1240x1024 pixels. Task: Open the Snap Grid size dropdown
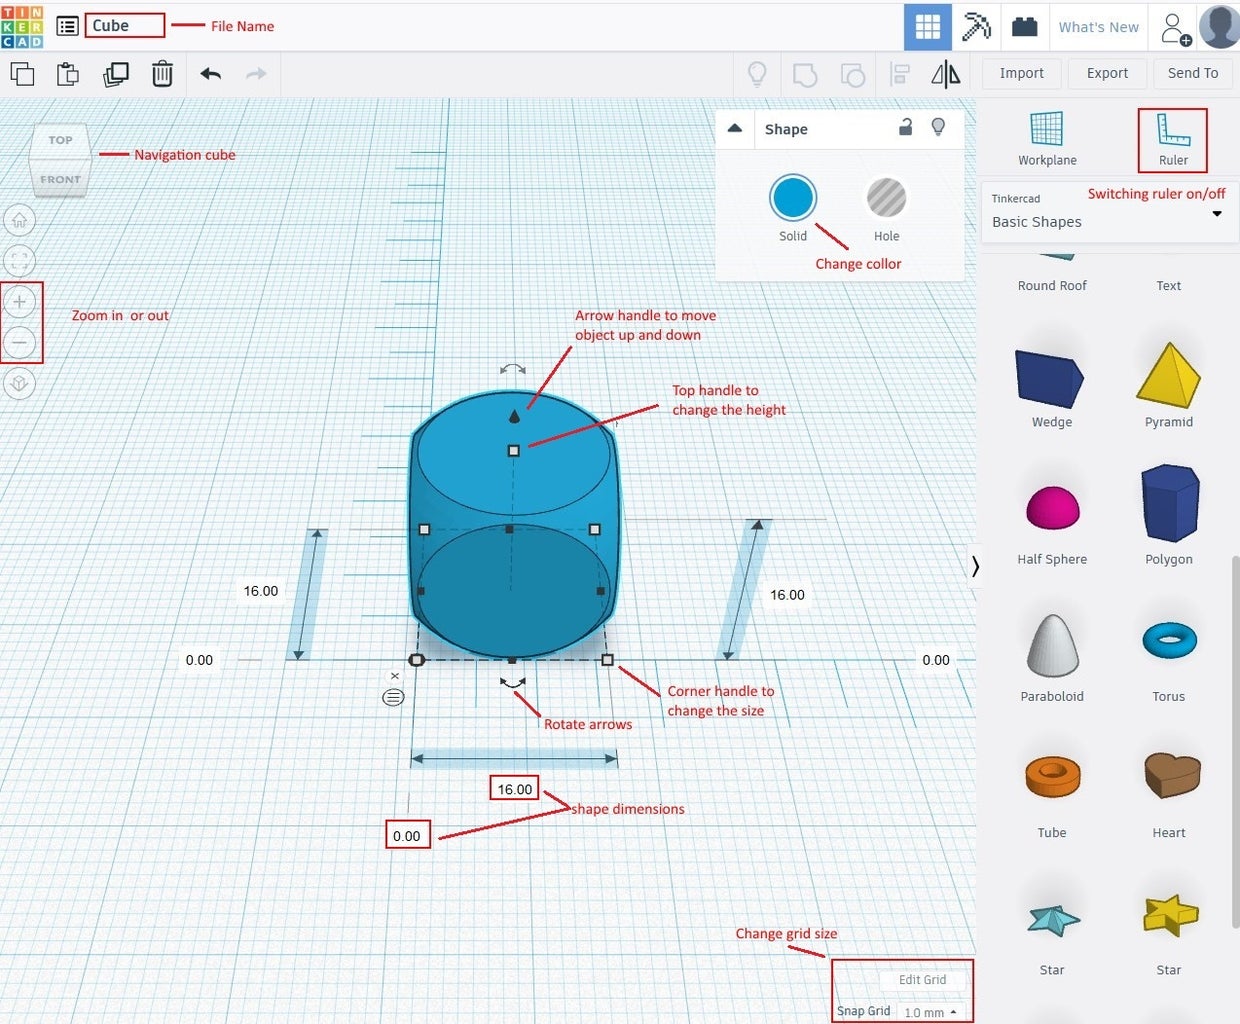933,1011
